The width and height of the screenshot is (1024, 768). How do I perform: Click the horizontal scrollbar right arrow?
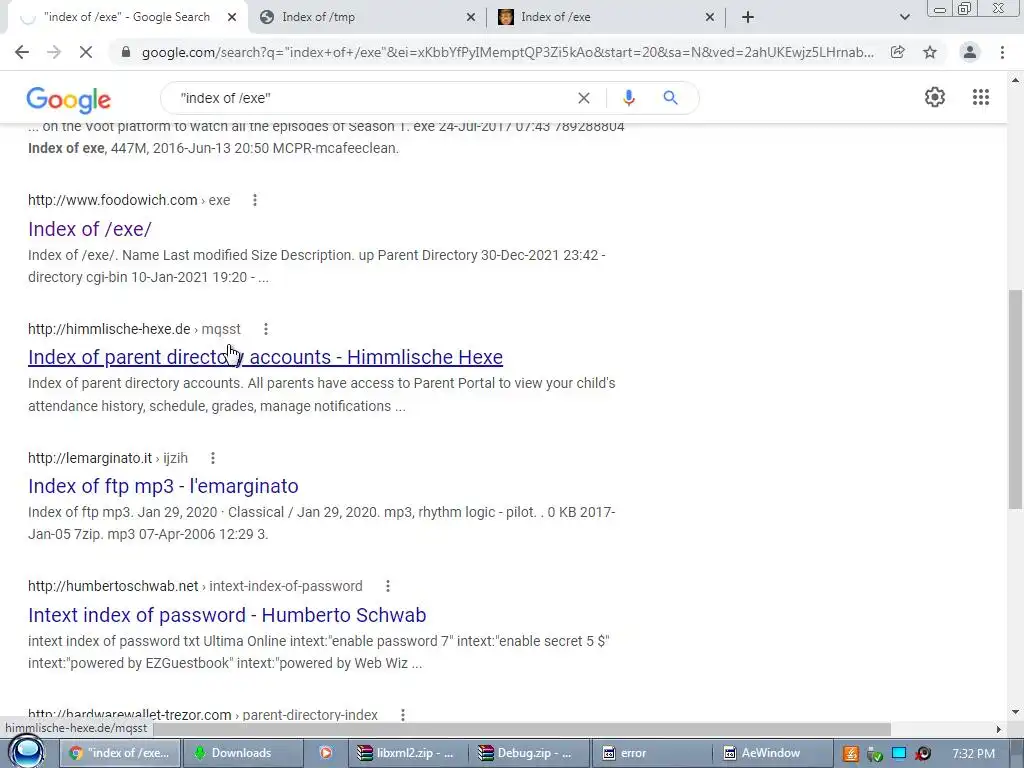[x=999, y=729]
